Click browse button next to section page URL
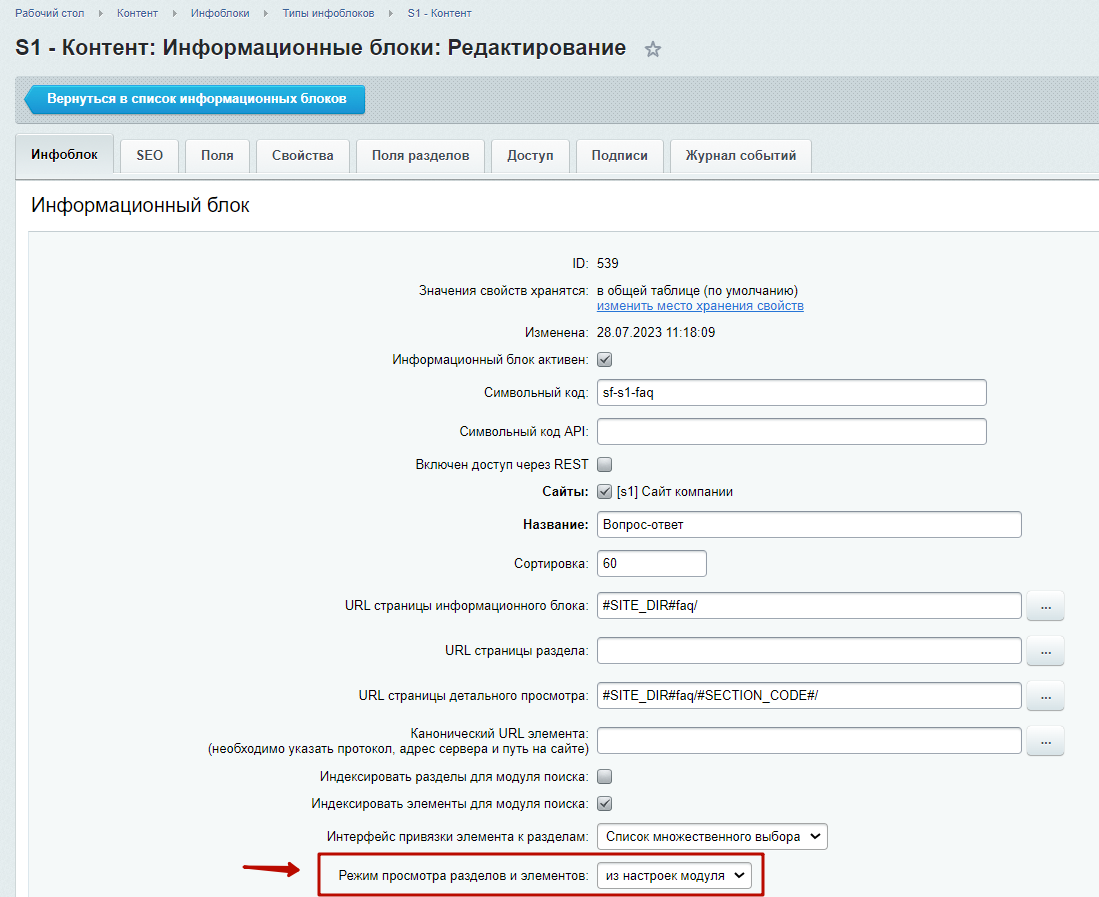 [x=1045, y=651]
